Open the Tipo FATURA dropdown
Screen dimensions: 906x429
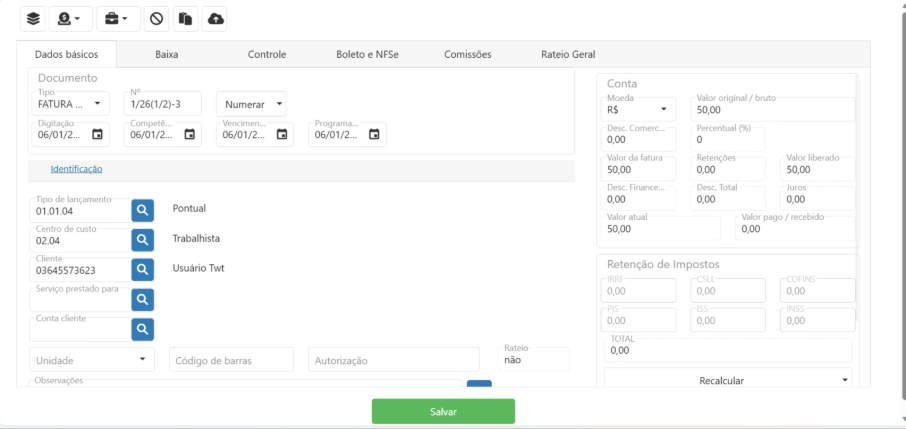click(70, 104)
